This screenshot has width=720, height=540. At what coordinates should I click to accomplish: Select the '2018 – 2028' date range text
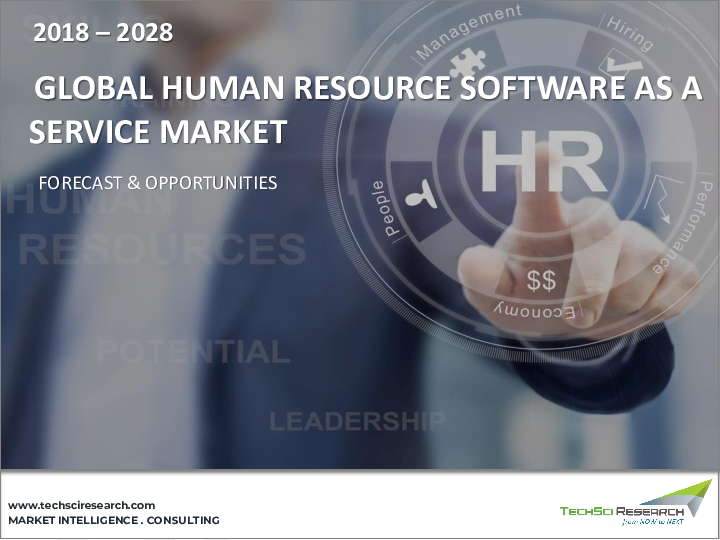(103, 33)
